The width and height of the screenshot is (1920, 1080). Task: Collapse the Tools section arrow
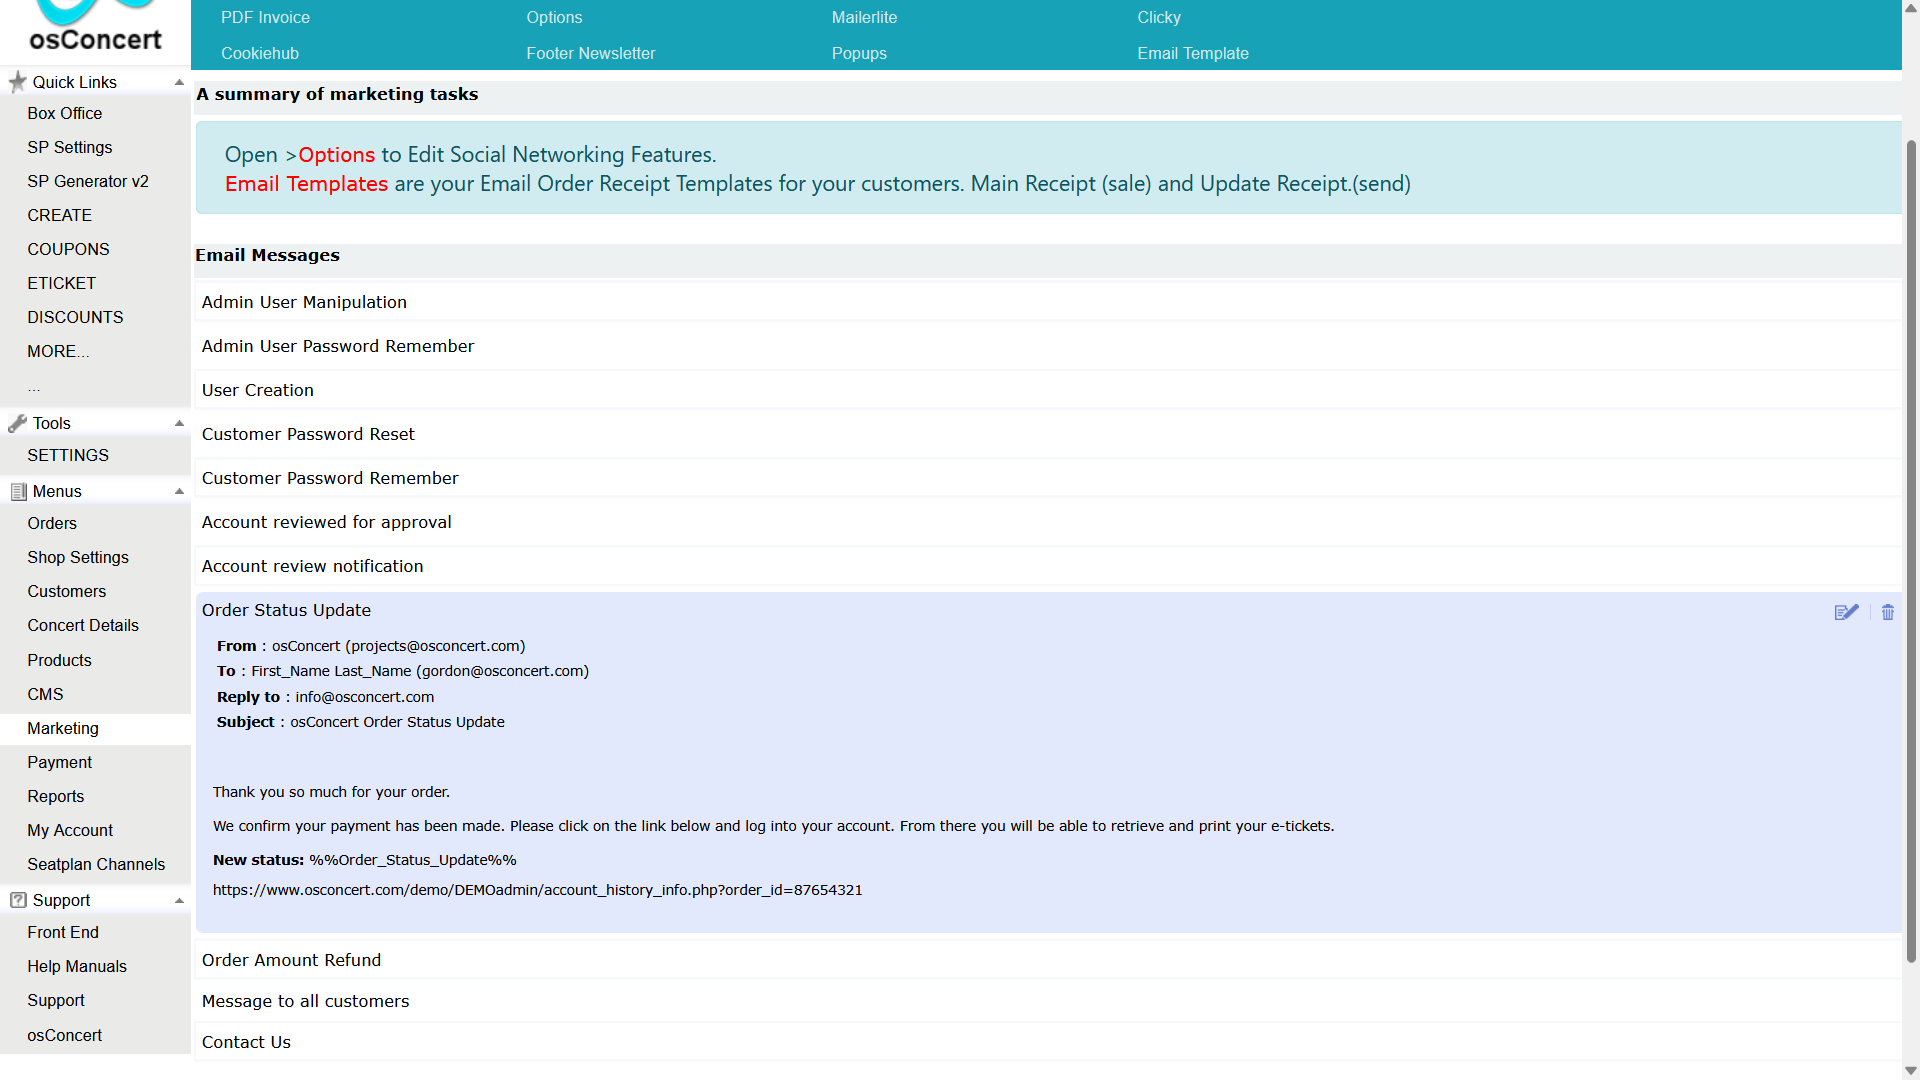click(x=179, y=423)
